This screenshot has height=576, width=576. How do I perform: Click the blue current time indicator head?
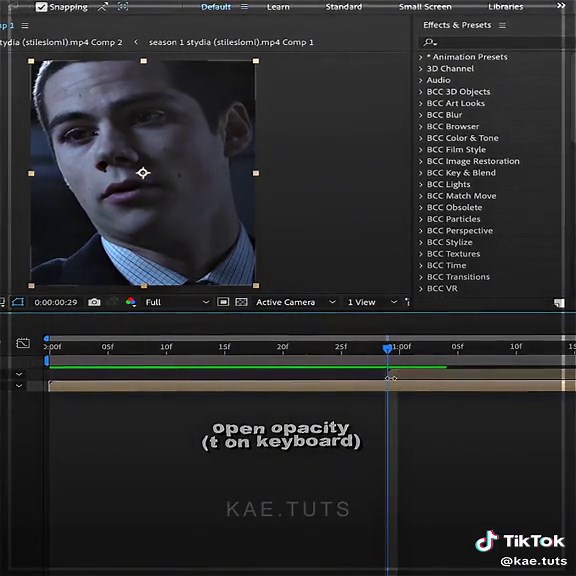click(x=387, y=348)
